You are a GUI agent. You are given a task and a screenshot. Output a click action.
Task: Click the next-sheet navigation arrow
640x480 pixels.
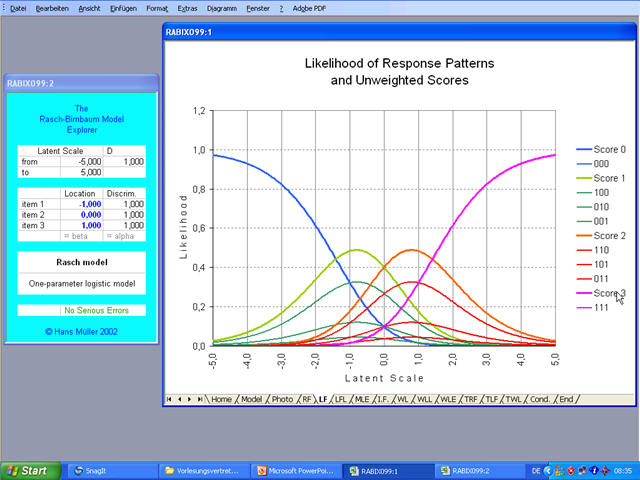click(x=190, y=399)
